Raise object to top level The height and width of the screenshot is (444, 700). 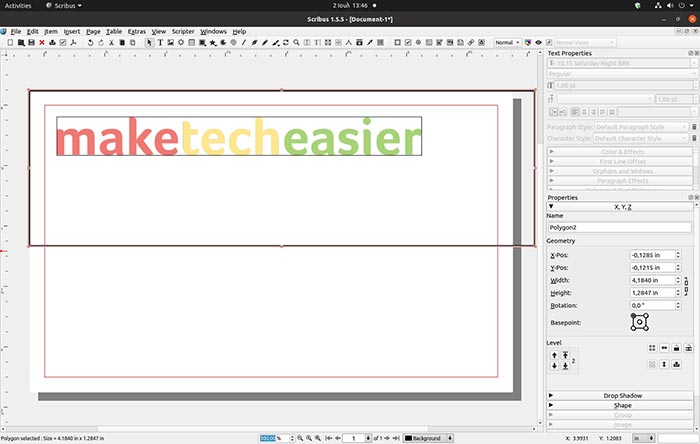565,355
